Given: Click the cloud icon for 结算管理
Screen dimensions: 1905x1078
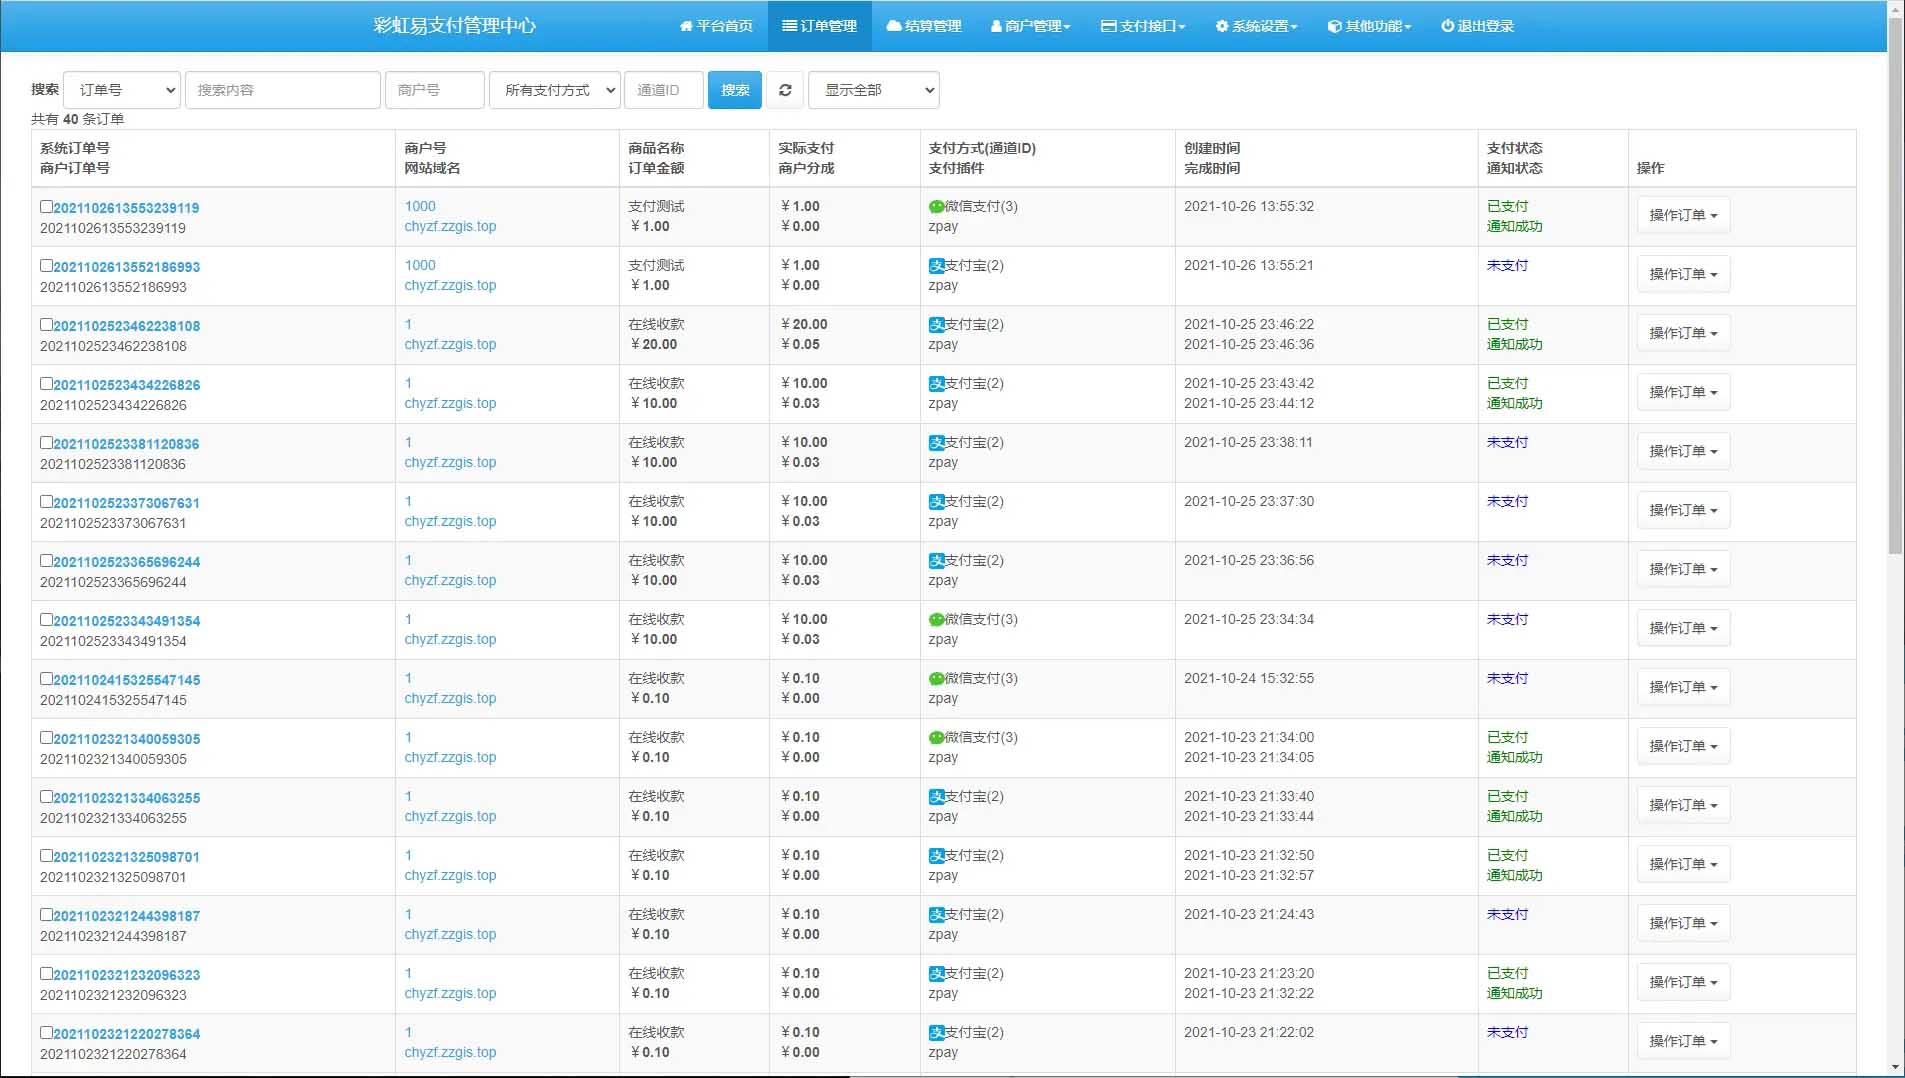Looking at the screenshot, I should 894,26.
